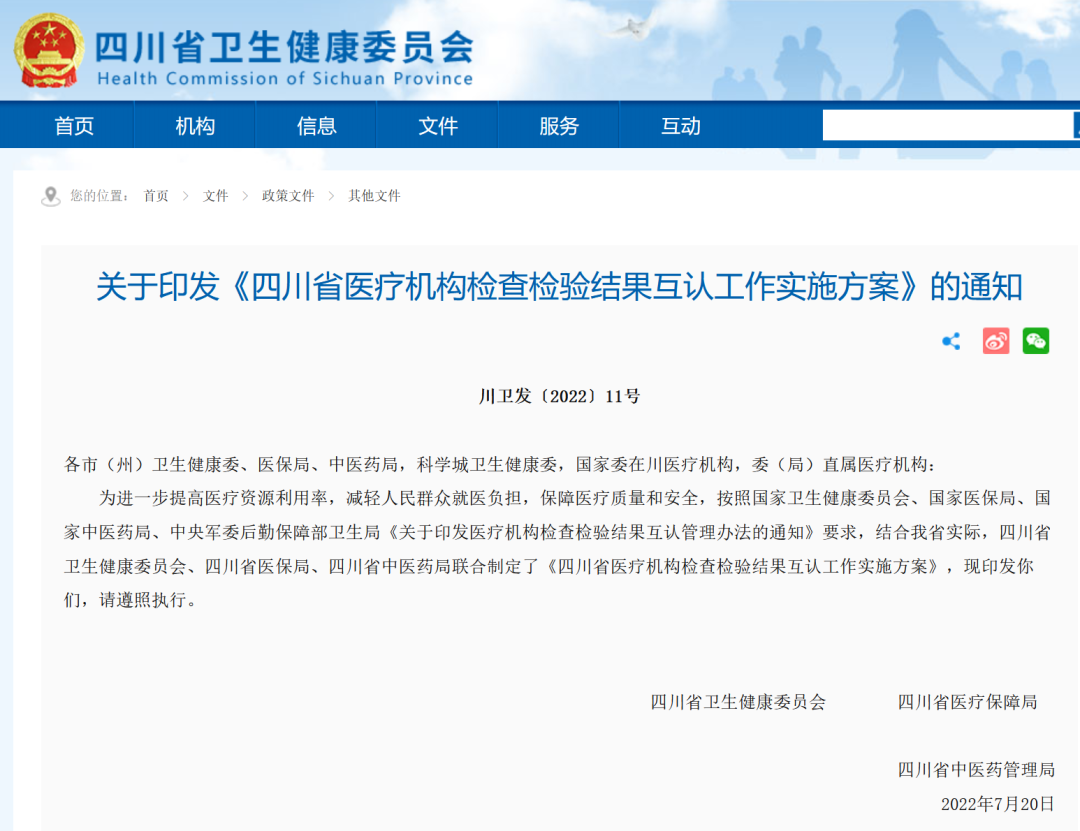Open the 互动 navigation menu item
1080x831 pixels.
point(681,125)
